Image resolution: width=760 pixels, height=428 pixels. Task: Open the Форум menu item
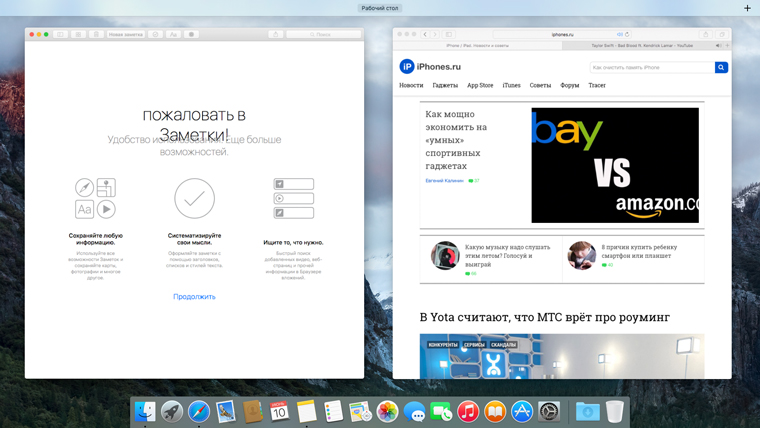pos(570,85)
